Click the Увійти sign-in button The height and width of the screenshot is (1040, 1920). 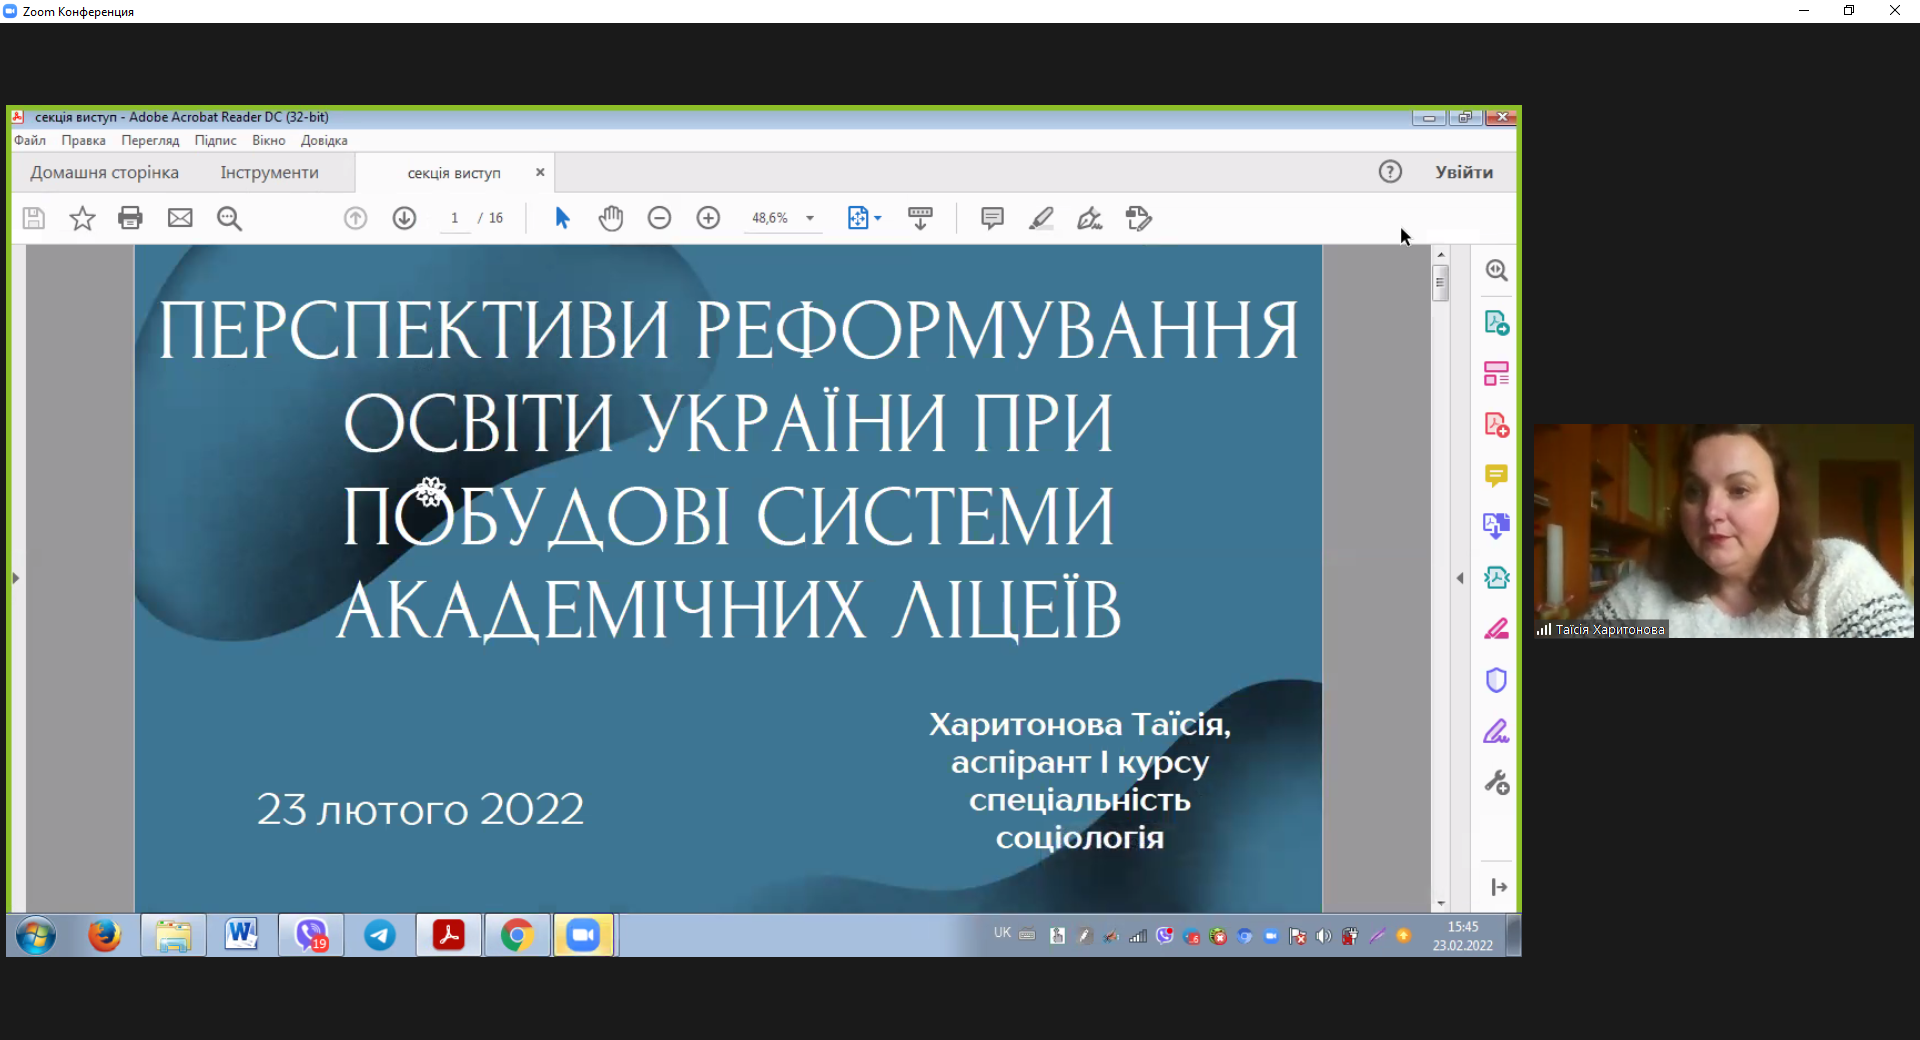(x=1464, y=172)
